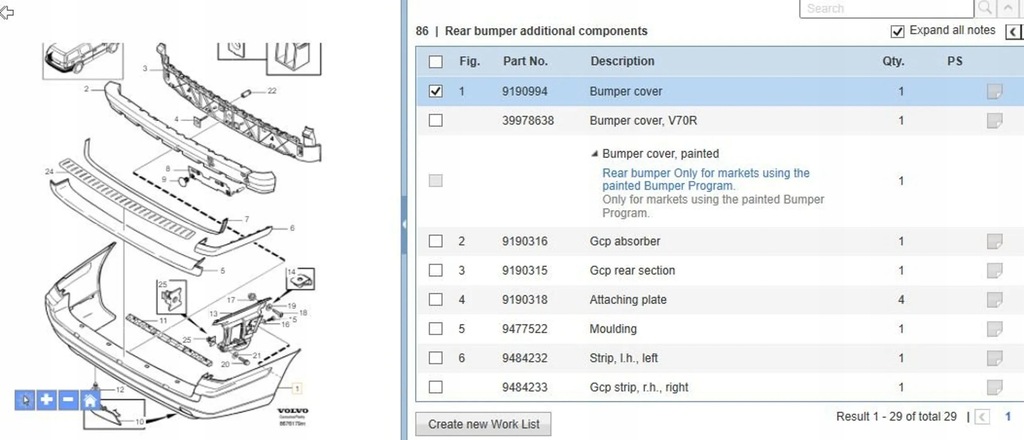Click Create new Work List button

click(484, 424)
